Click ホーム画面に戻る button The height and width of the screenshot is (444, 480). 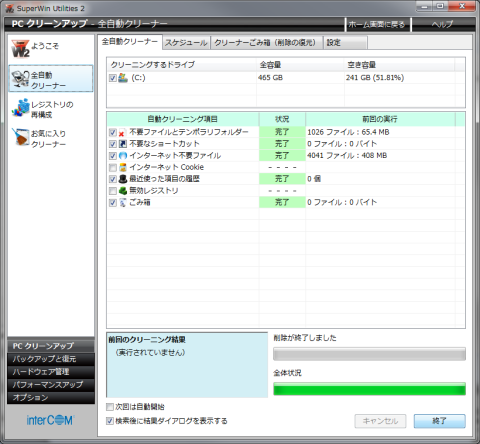click(x=377, y=24)
